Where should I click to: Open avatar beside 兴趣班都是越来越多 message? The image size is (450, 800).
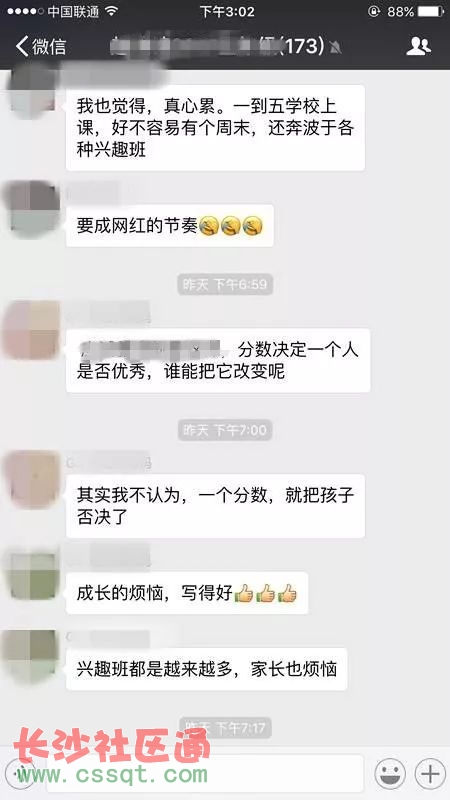click(x=32, y=657)
